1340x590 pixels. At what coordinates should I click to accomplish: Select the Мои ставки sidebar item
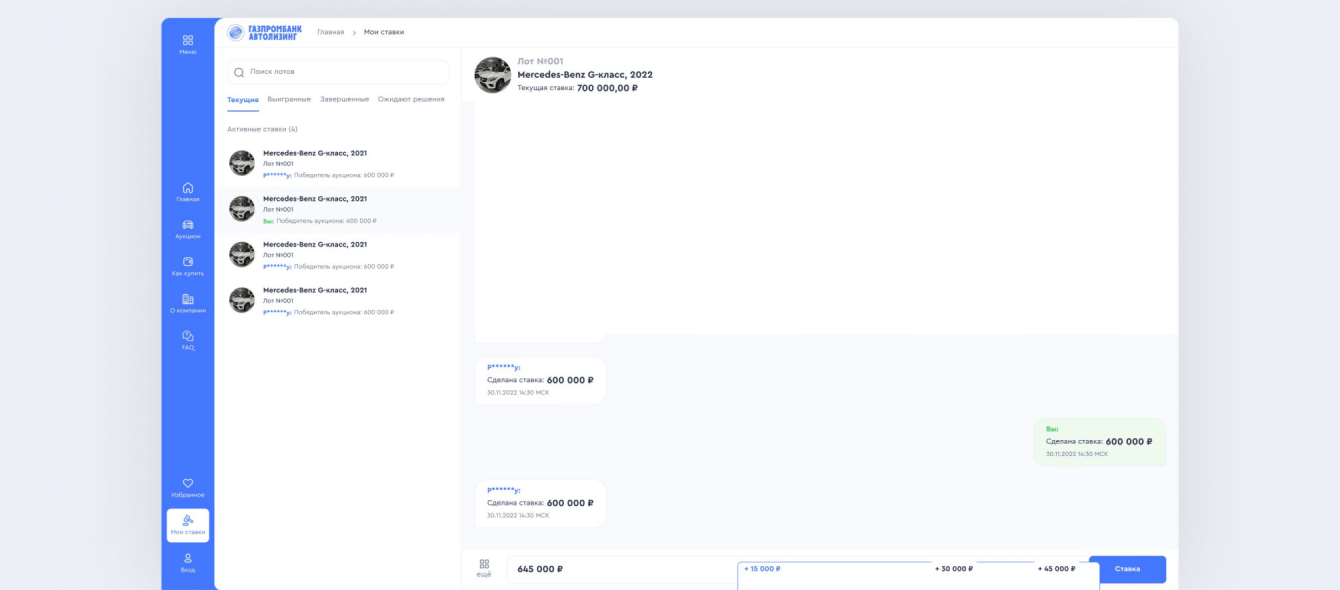[x=188, y=525]
